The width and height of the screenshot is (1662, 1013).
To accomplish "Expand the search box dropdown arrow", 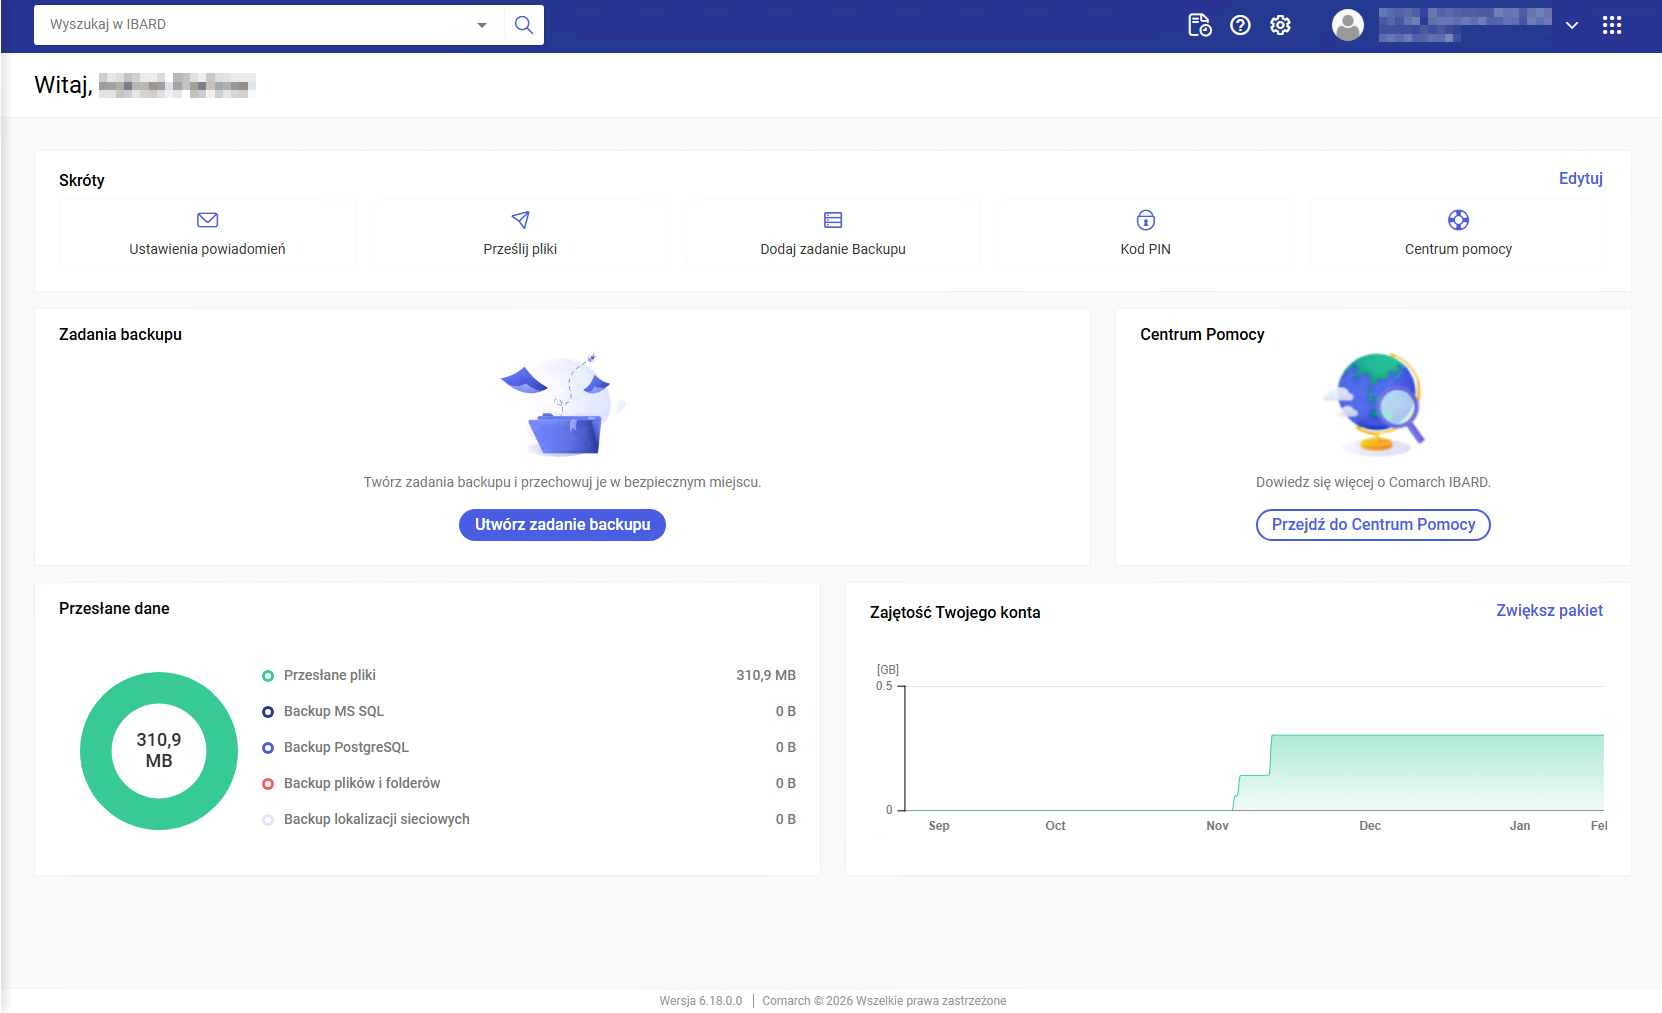I will pos(482,25).
